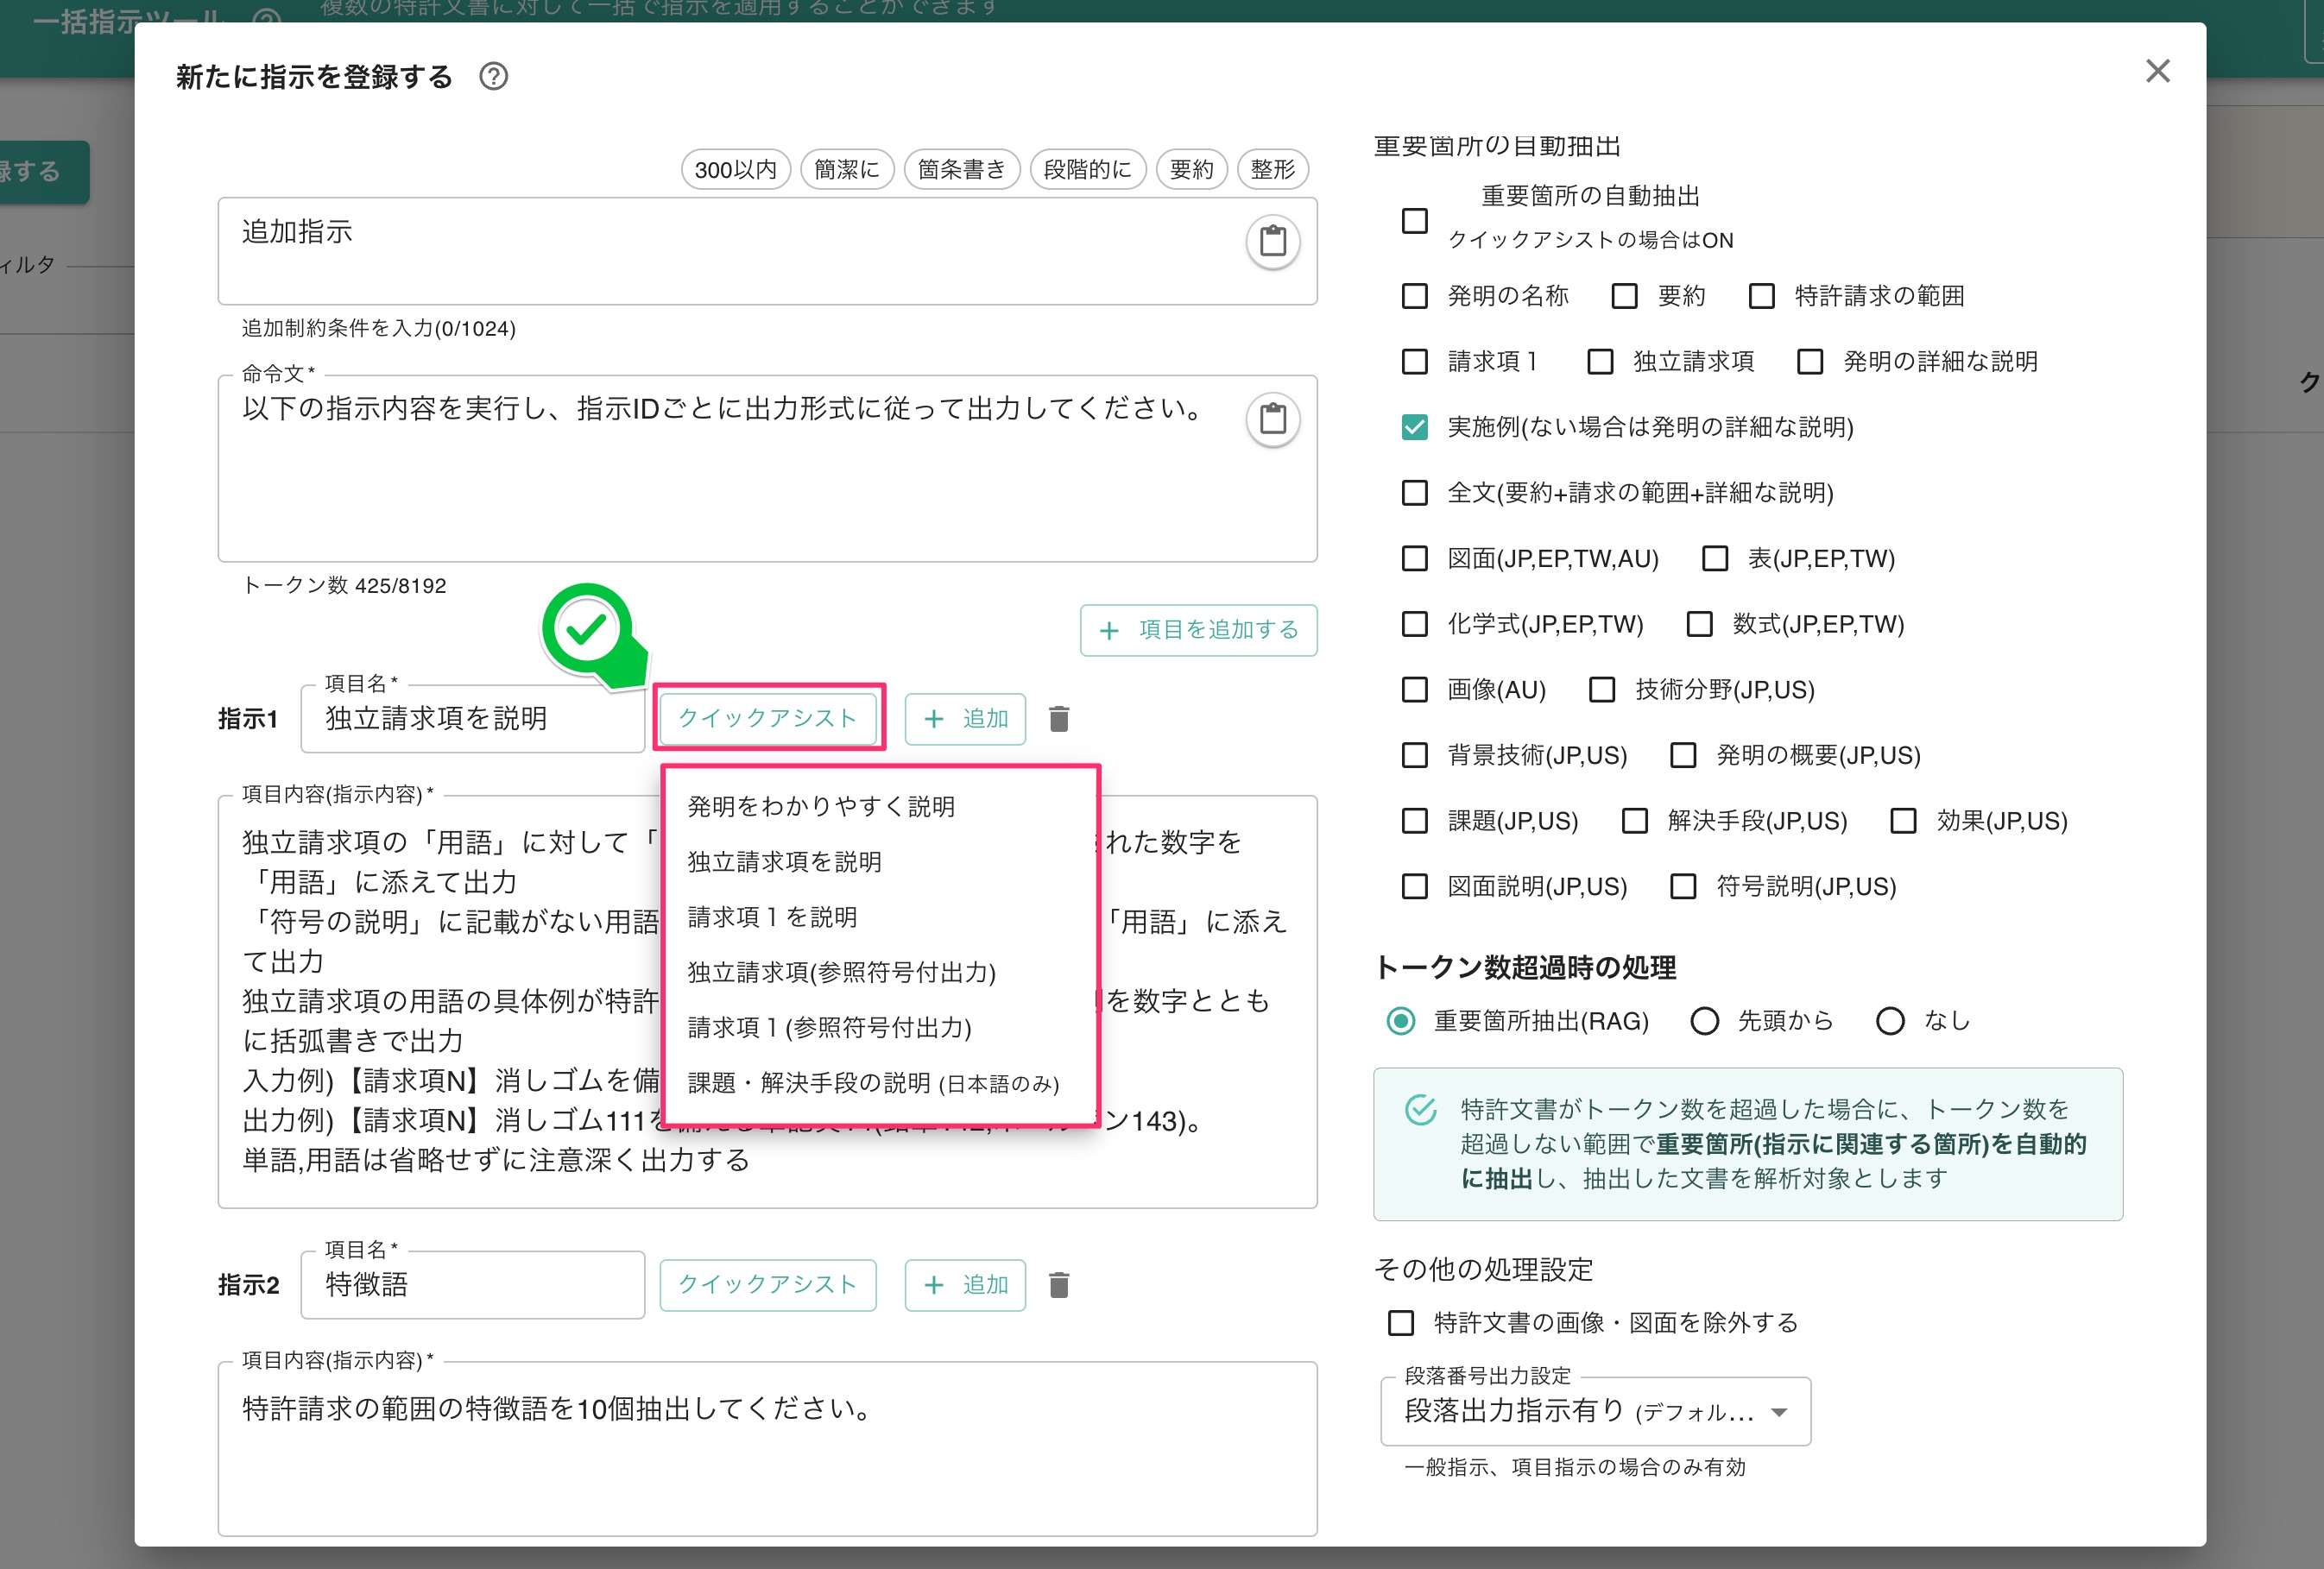Check 数式(JP,EP,TW) checkbox
The image size is (2324, 1569).
pyautogui.click(x=1699, y=625)
